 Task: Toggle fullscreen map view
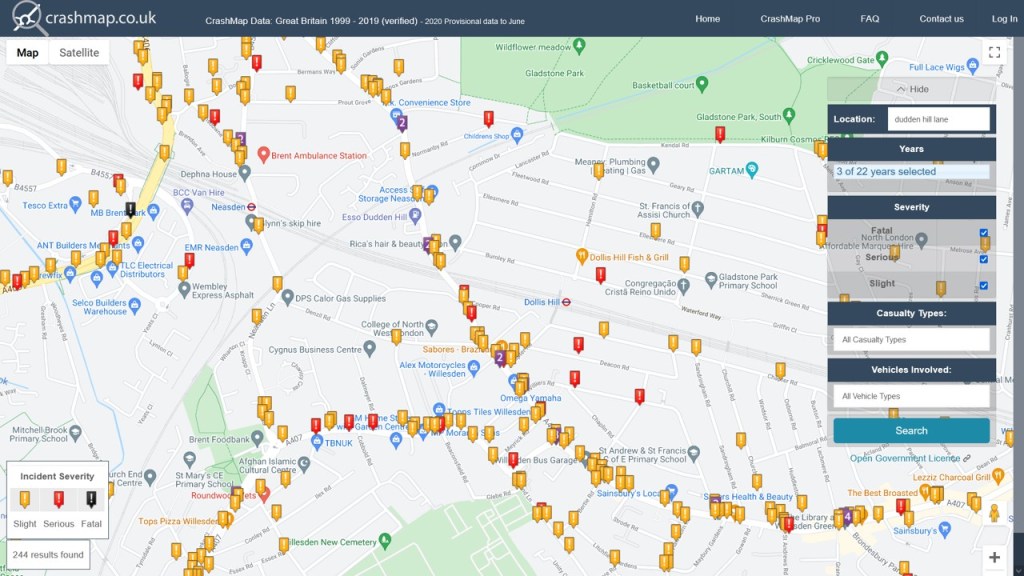click(993, 52)
